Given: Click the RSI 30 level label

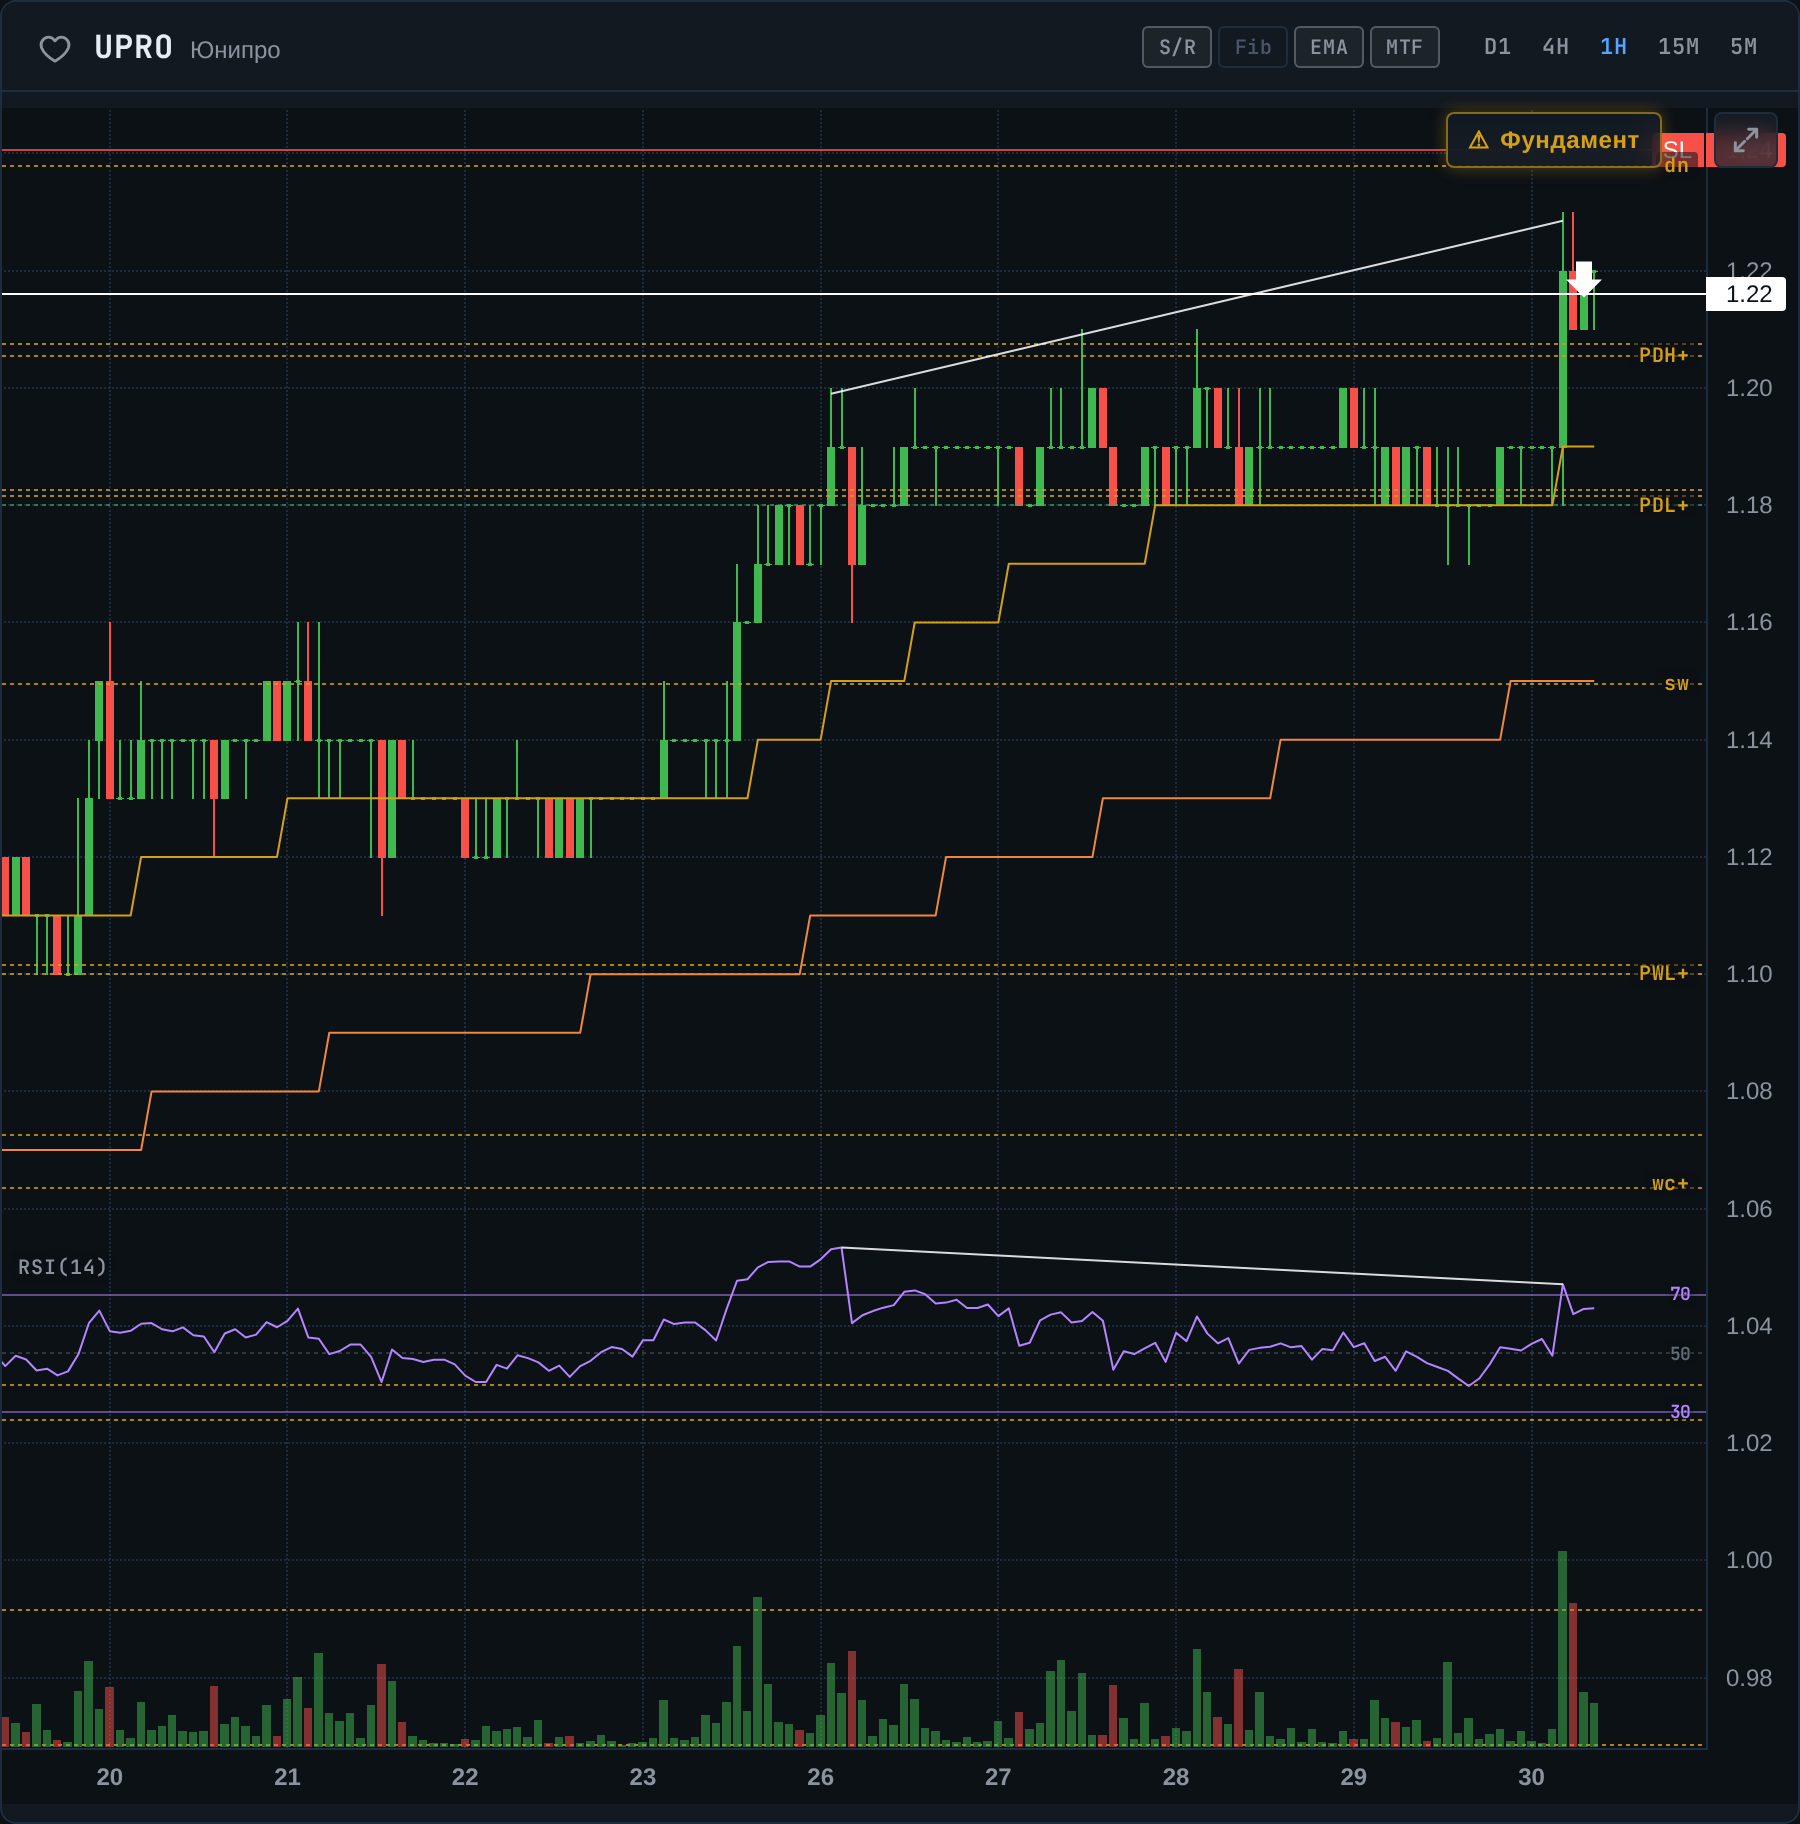Looking at the screenshot, I should 1680,1412.
